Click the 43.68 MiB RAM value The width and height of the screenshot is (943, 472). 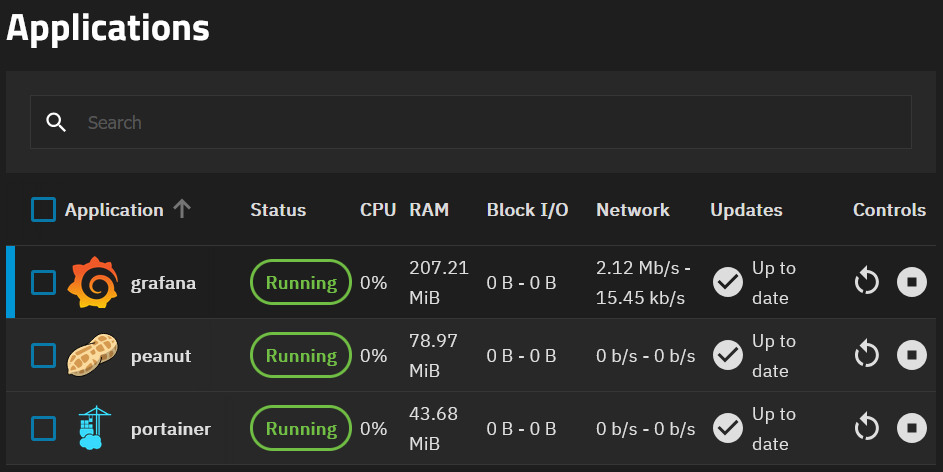[433, 428]
